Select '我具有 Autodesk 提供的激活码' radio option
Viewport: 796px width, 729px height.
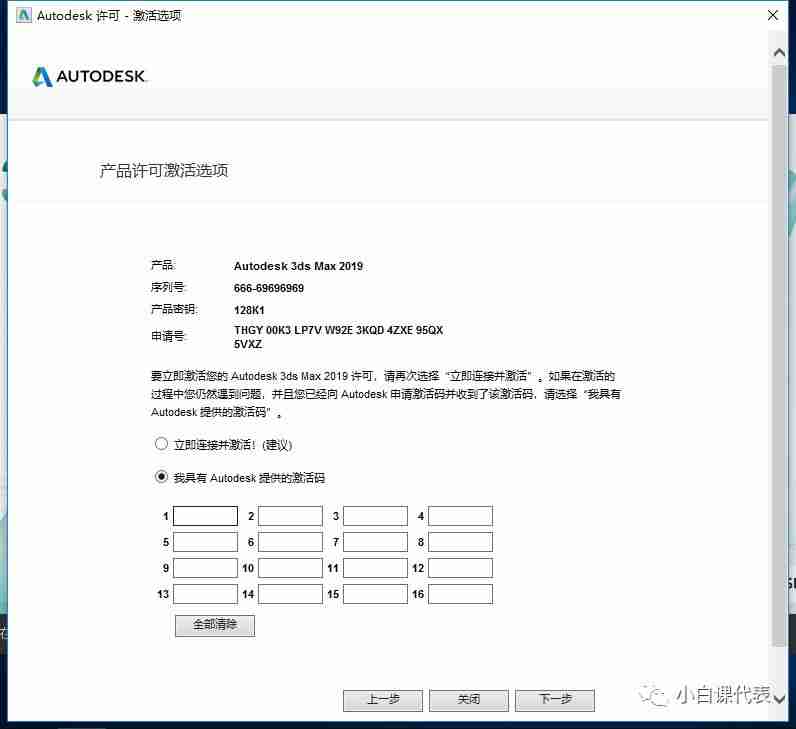click(161, 477)
